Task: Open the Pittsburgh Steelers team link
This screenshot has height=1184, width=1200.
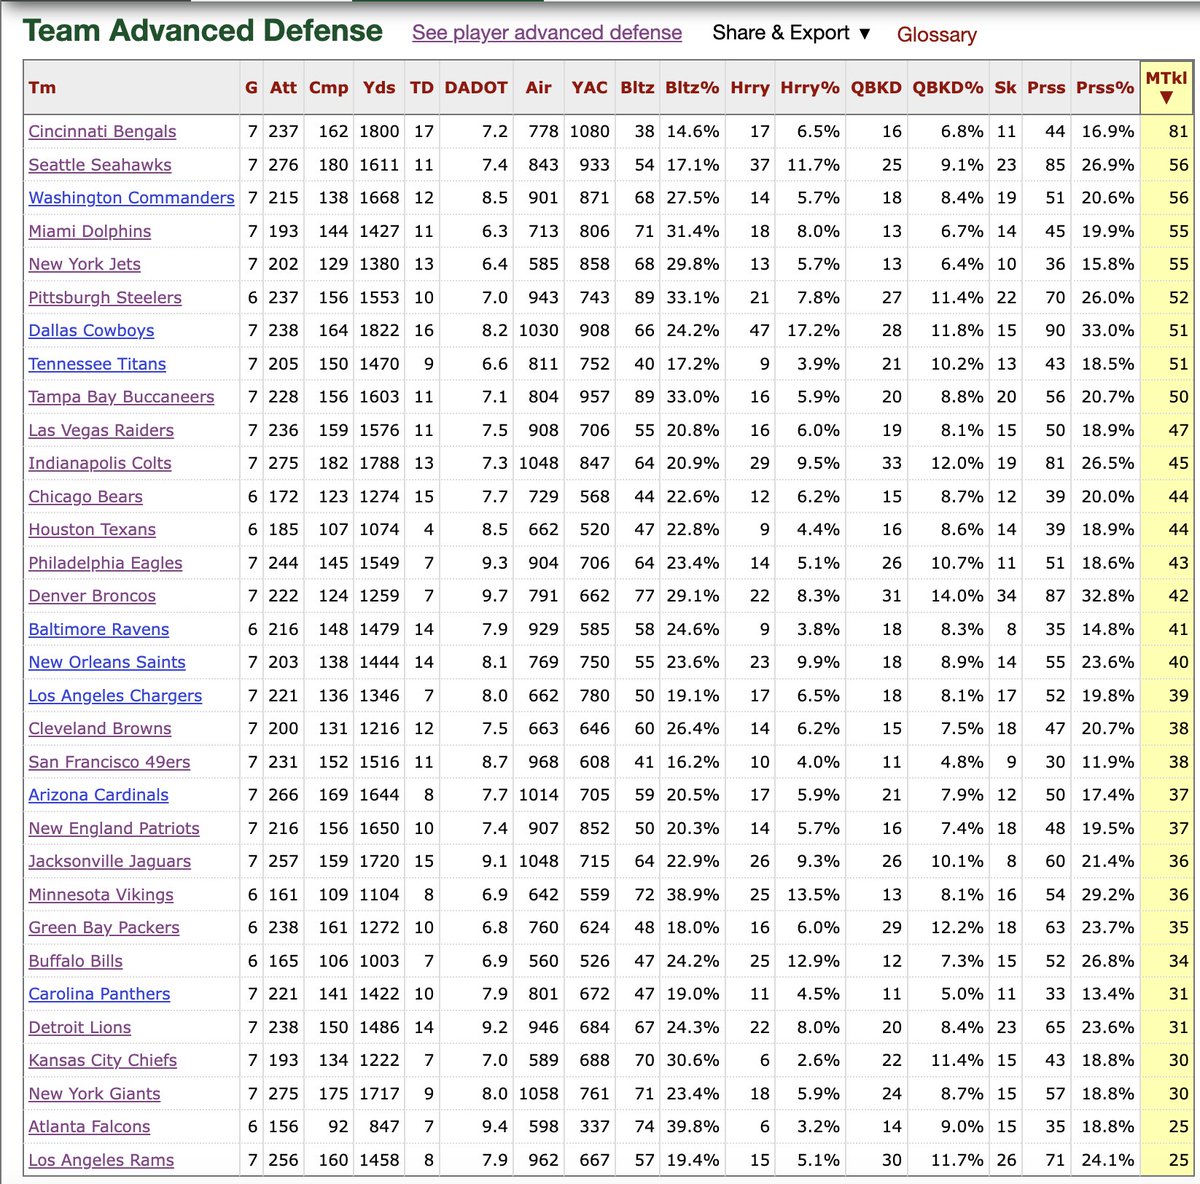Action: click(105, 297)
